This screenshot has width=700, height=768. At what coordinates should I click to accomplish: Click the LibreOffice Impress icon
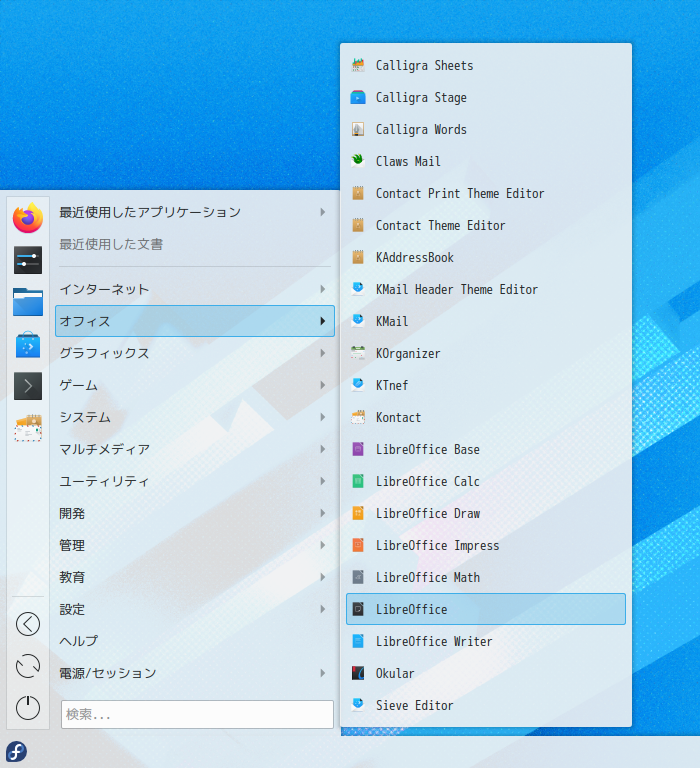358,545
